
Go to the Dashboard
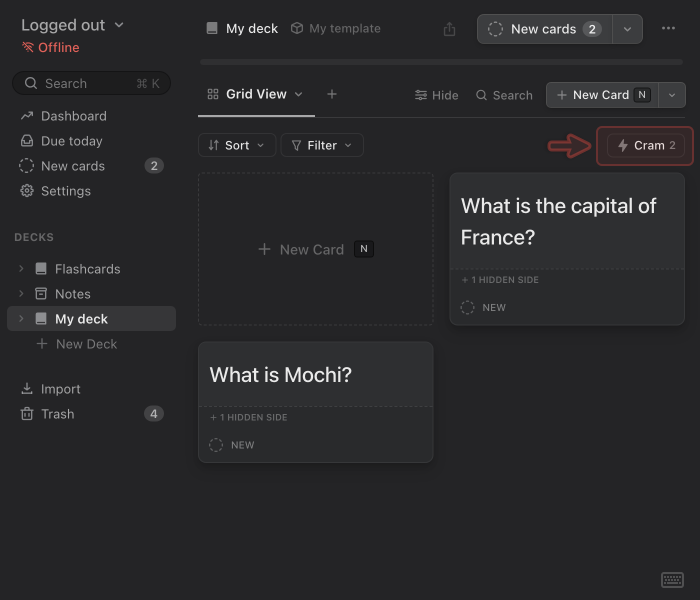coord(73,116)
